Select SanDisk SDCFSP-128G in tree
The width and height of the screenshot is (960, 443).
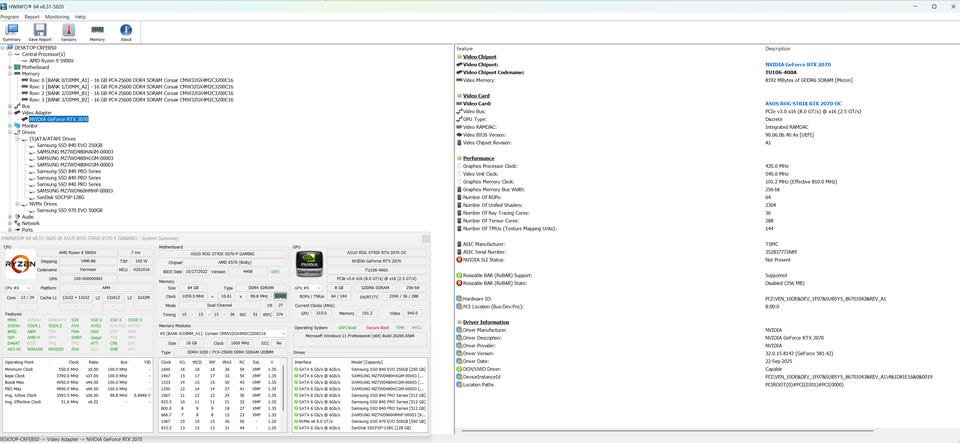[x=63, y=197]
